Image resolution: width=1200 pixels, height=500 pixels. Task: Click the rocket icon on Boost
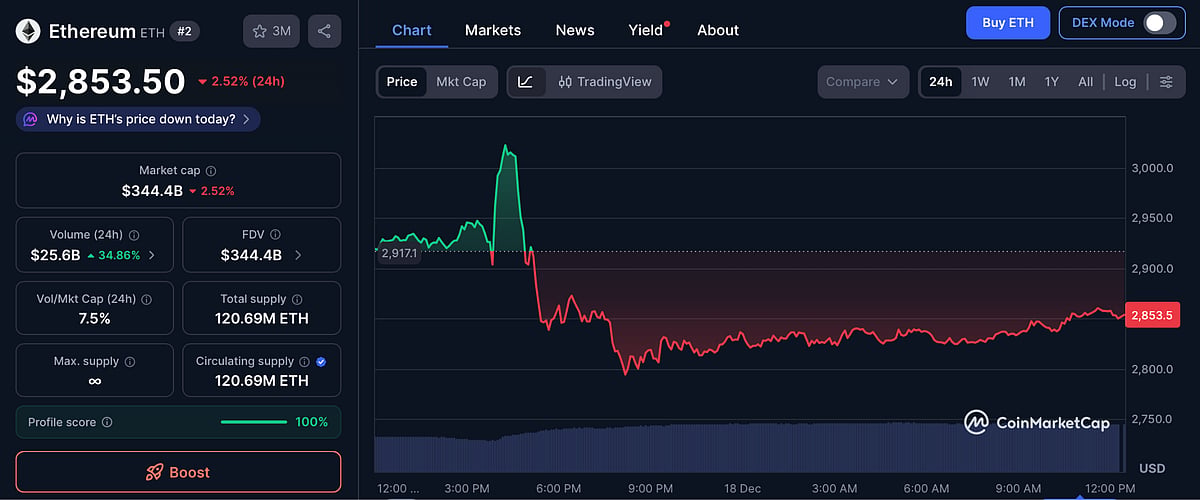(155, 472)
